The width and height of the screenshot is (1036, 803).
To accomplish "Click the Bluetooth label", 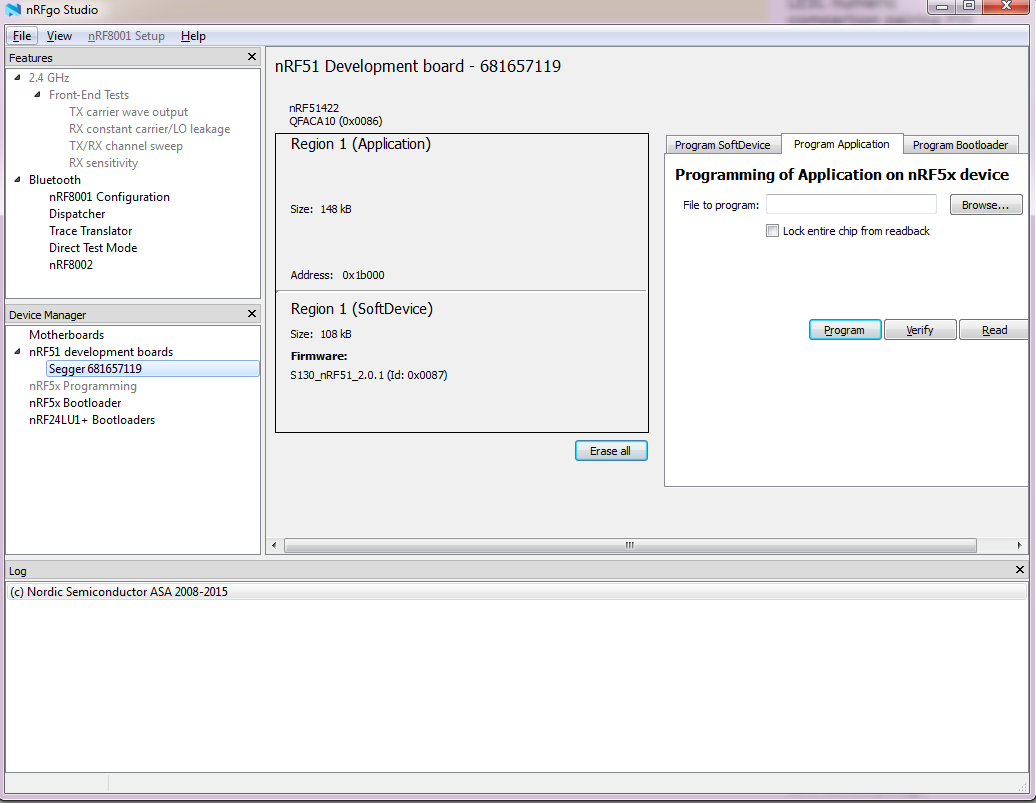I will click(x=55, y=180).
